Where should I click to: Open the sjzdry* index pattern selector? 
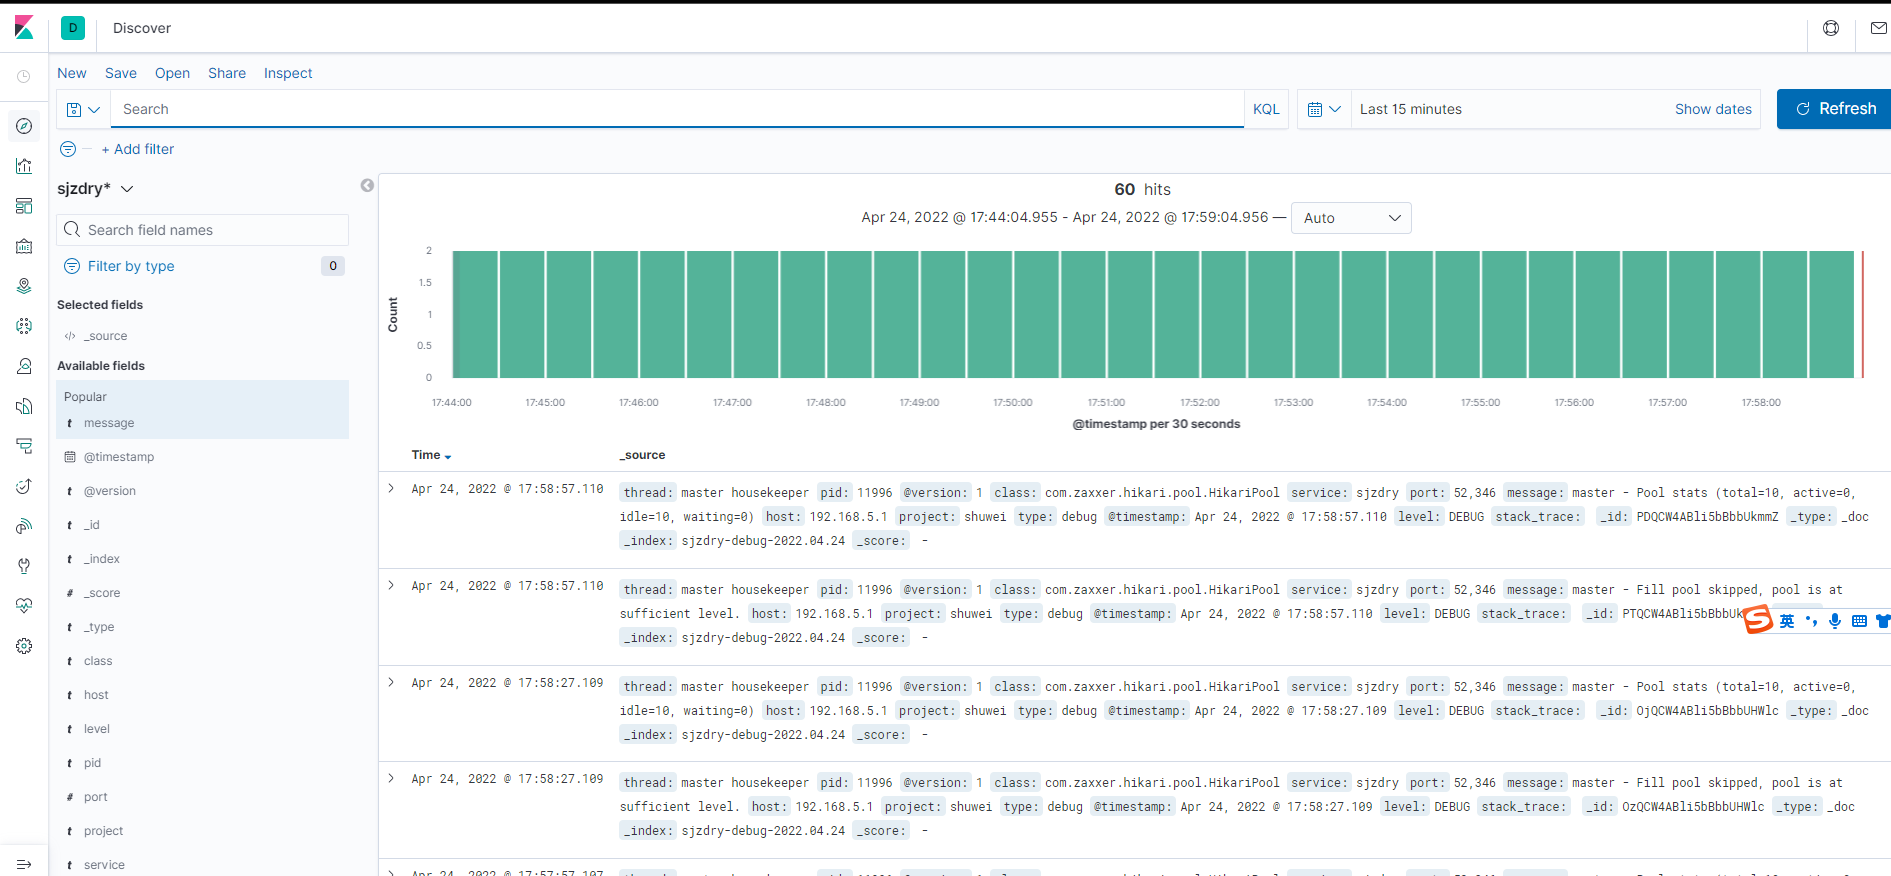click(95, 189)
